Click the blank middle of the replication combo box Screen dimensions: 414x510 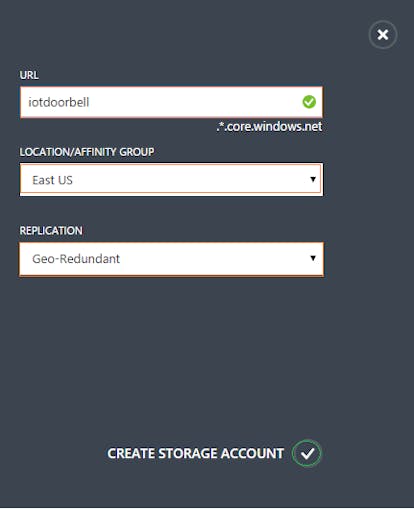213,259
